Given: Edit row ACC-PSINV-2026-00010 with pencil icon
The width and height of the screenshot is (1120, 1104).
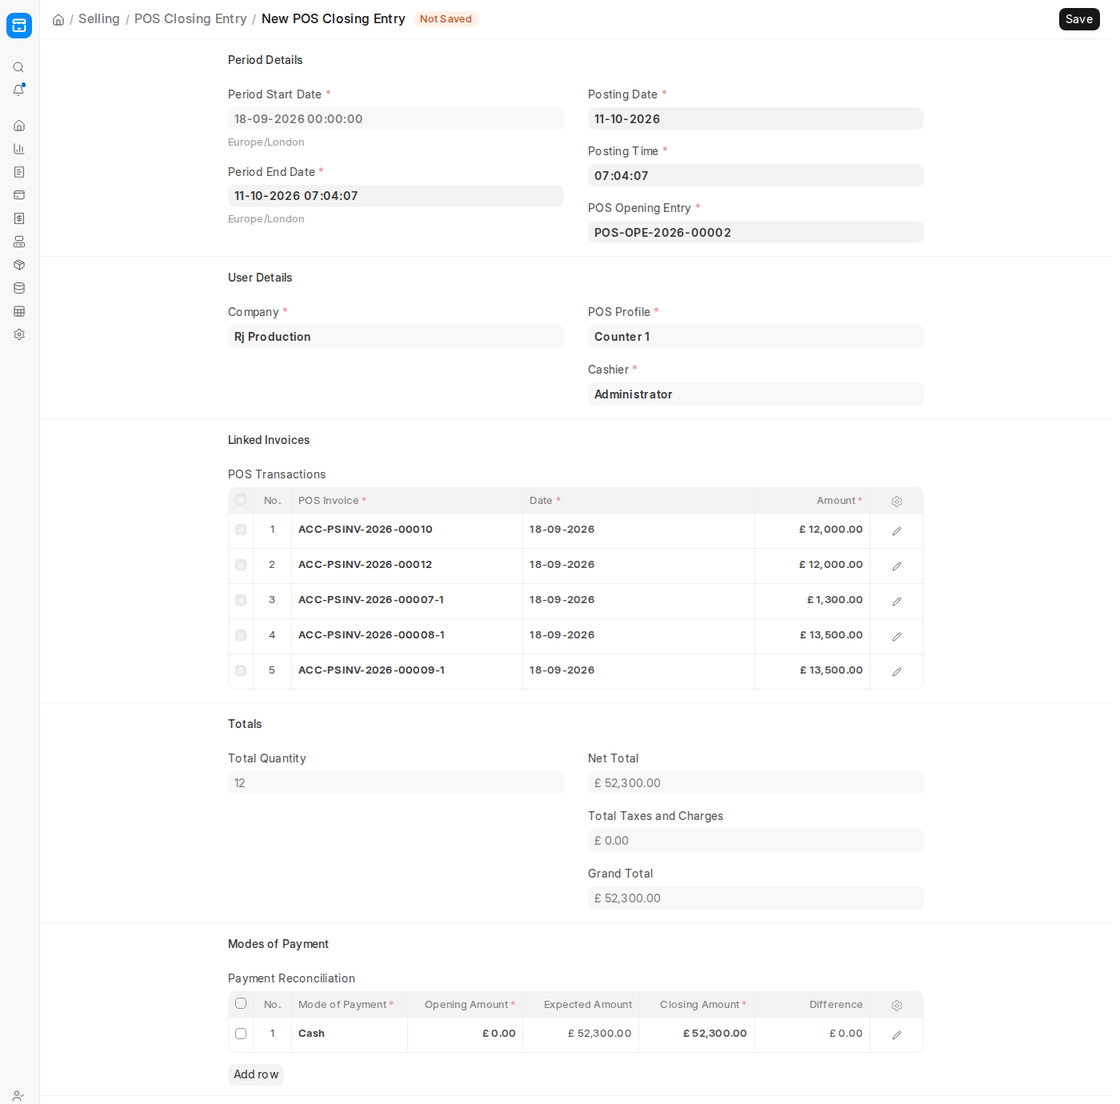Looking at the screenshot, I should tap(896, 531).
